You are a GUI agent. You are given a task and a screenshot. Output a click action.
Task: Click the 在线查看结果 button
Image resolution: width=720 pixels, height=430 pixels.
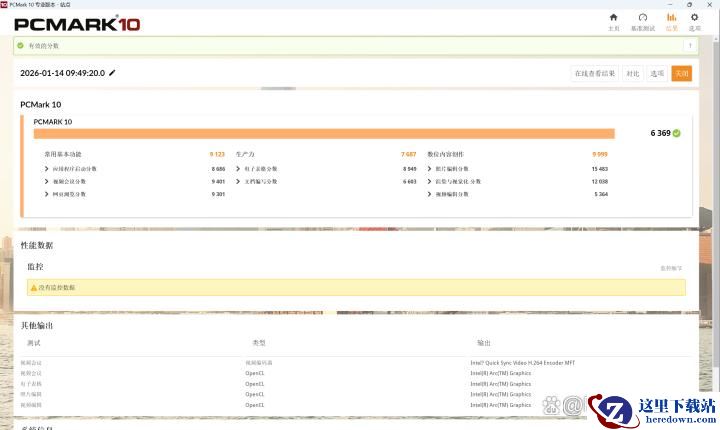click(593, 73)
